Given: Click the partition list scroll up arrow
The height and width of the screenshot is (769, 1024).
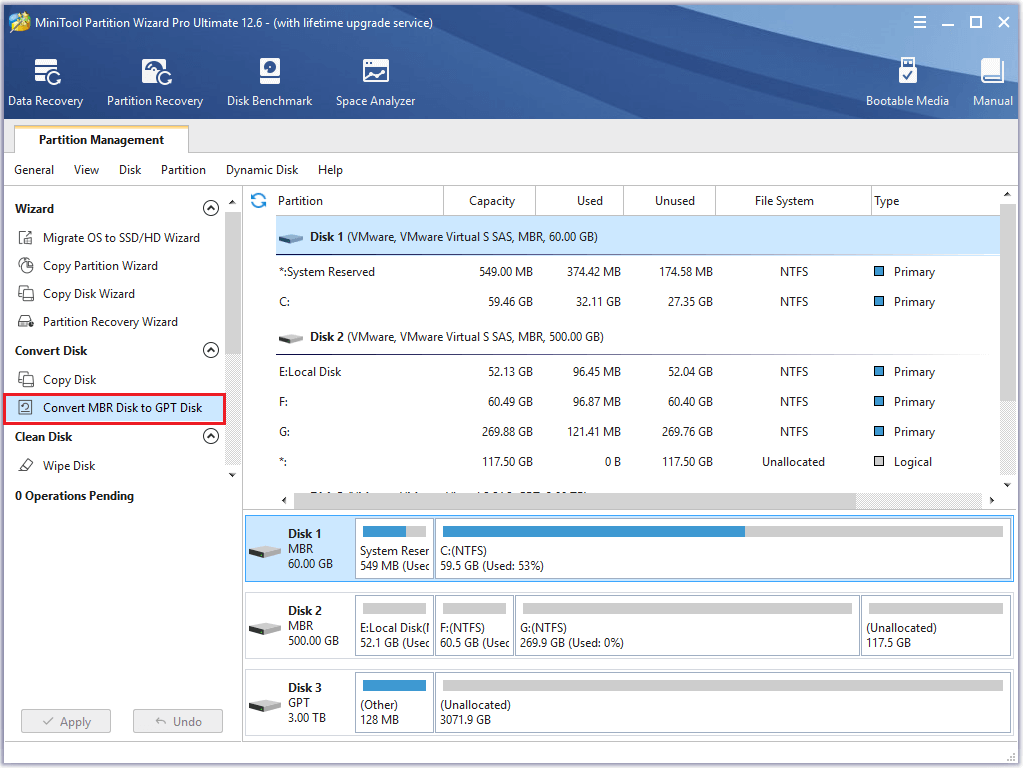Looking at the screenshot, I should [x=1007, y=195].
